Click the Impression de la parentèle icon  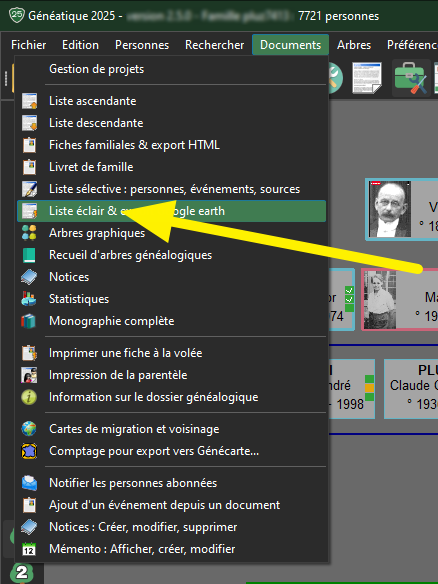click(x=29, y=375)
